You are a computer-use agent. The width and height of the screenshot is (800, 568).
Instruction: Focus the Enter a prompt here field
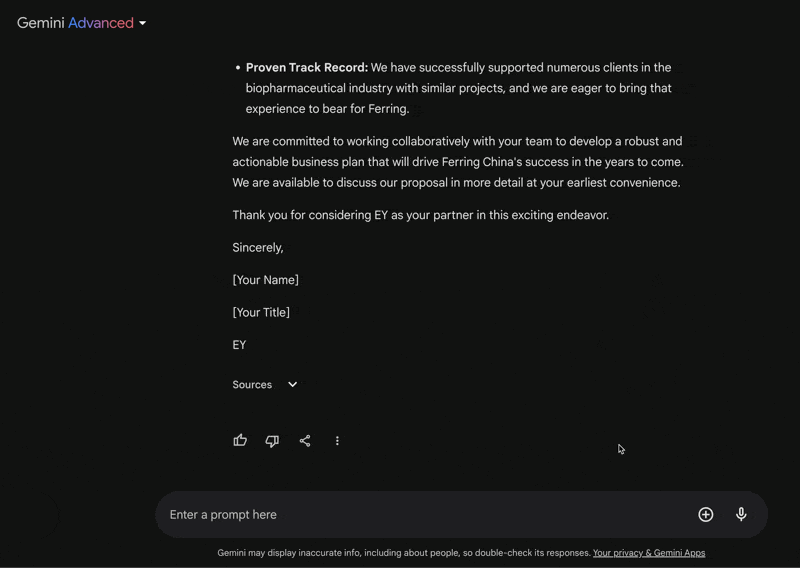pyautogui.click(x=429, y=514)
